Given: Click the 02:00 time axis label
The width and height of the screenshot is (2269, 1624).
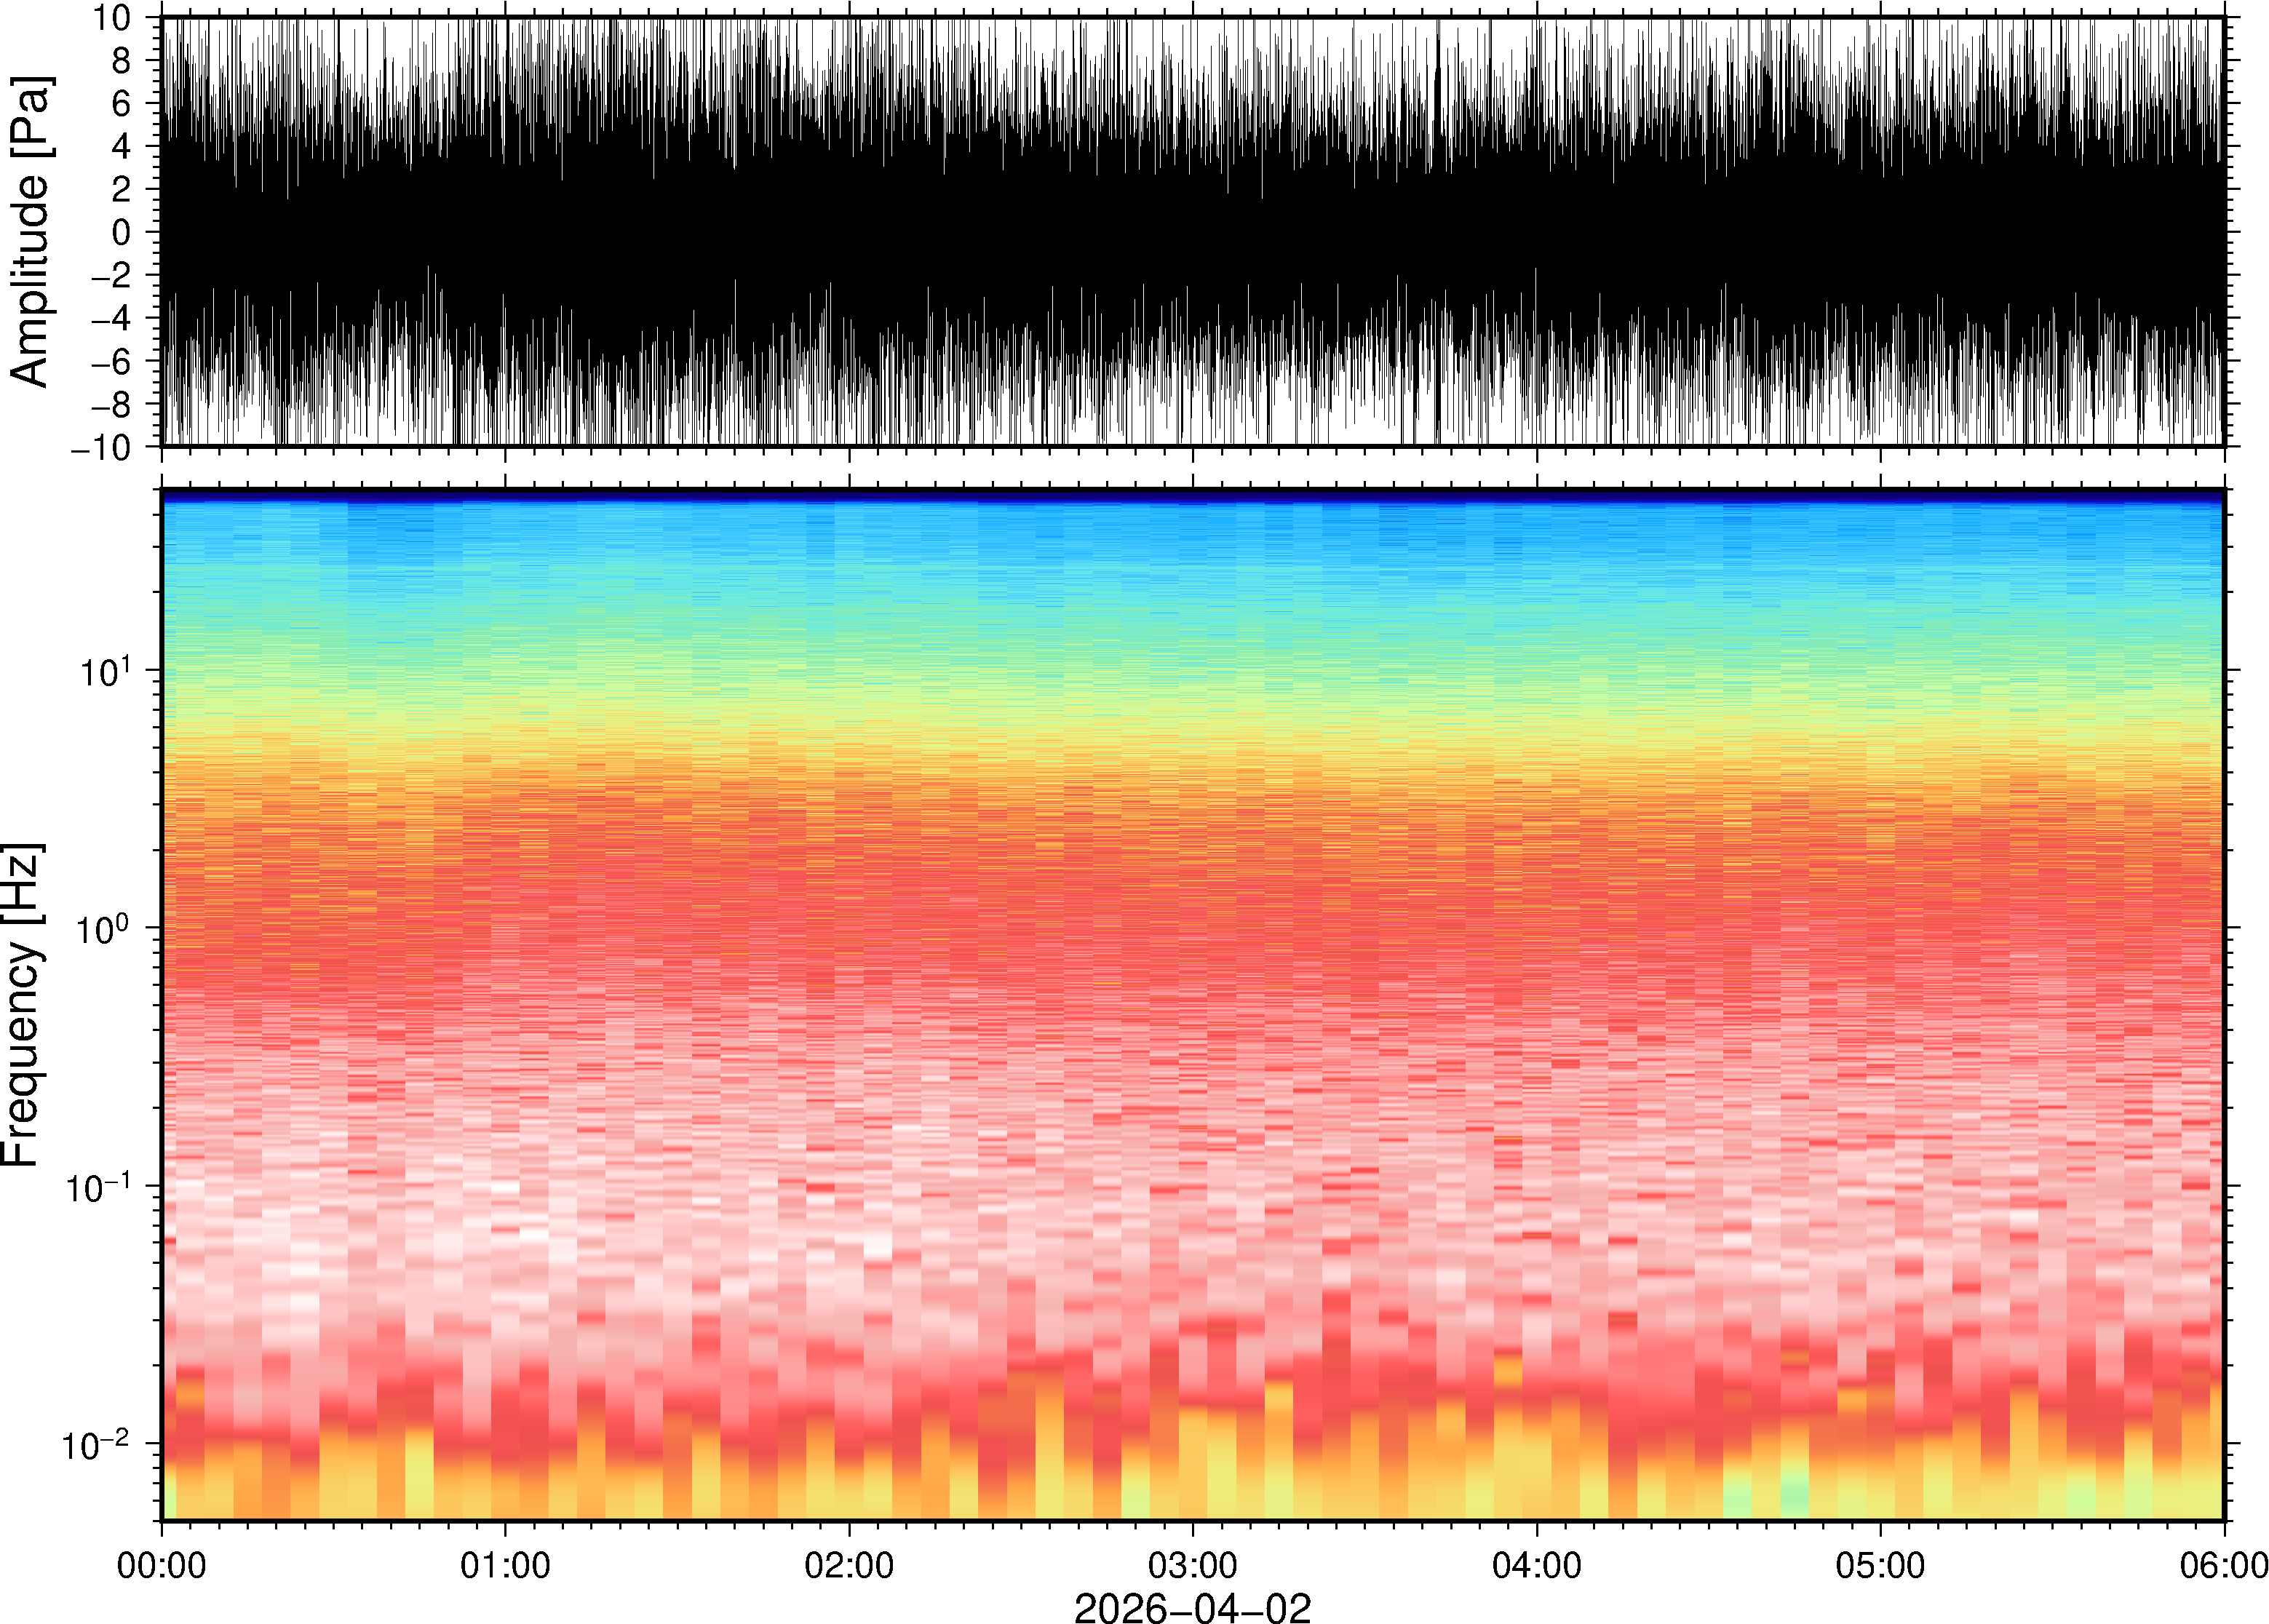Looking at the screenshot, I should click(x=849, y=1564).
